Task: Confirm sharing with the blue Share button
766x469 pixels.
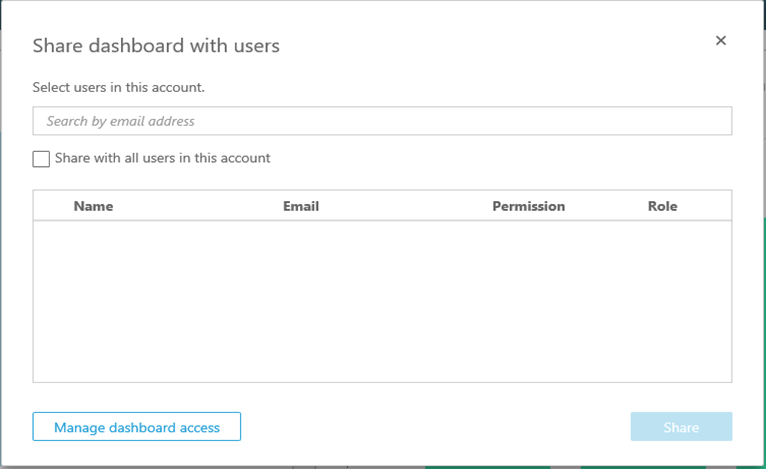Action: pos(681,426)
